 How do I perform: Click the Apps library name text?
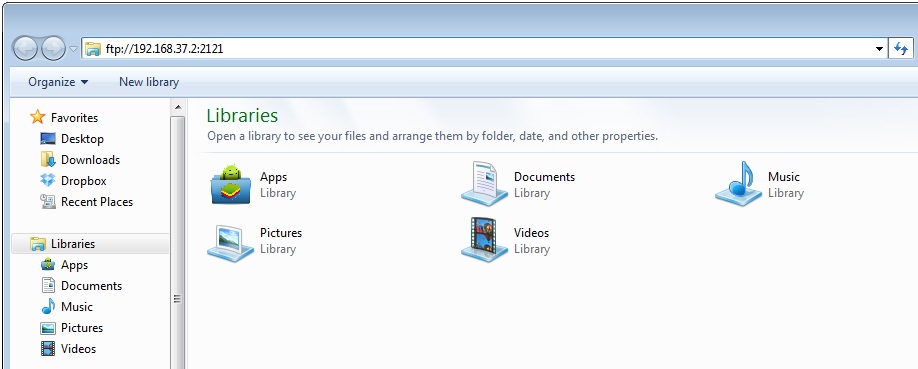tap(273, 177)
